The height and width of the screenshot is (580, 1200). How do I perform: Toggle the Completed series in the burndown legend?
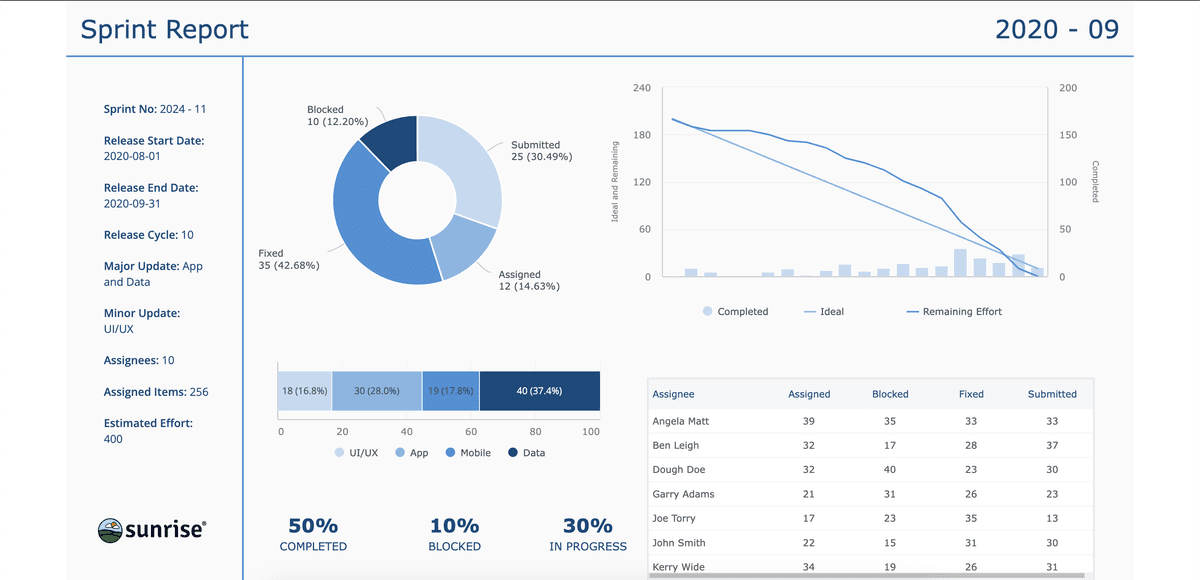707,311
